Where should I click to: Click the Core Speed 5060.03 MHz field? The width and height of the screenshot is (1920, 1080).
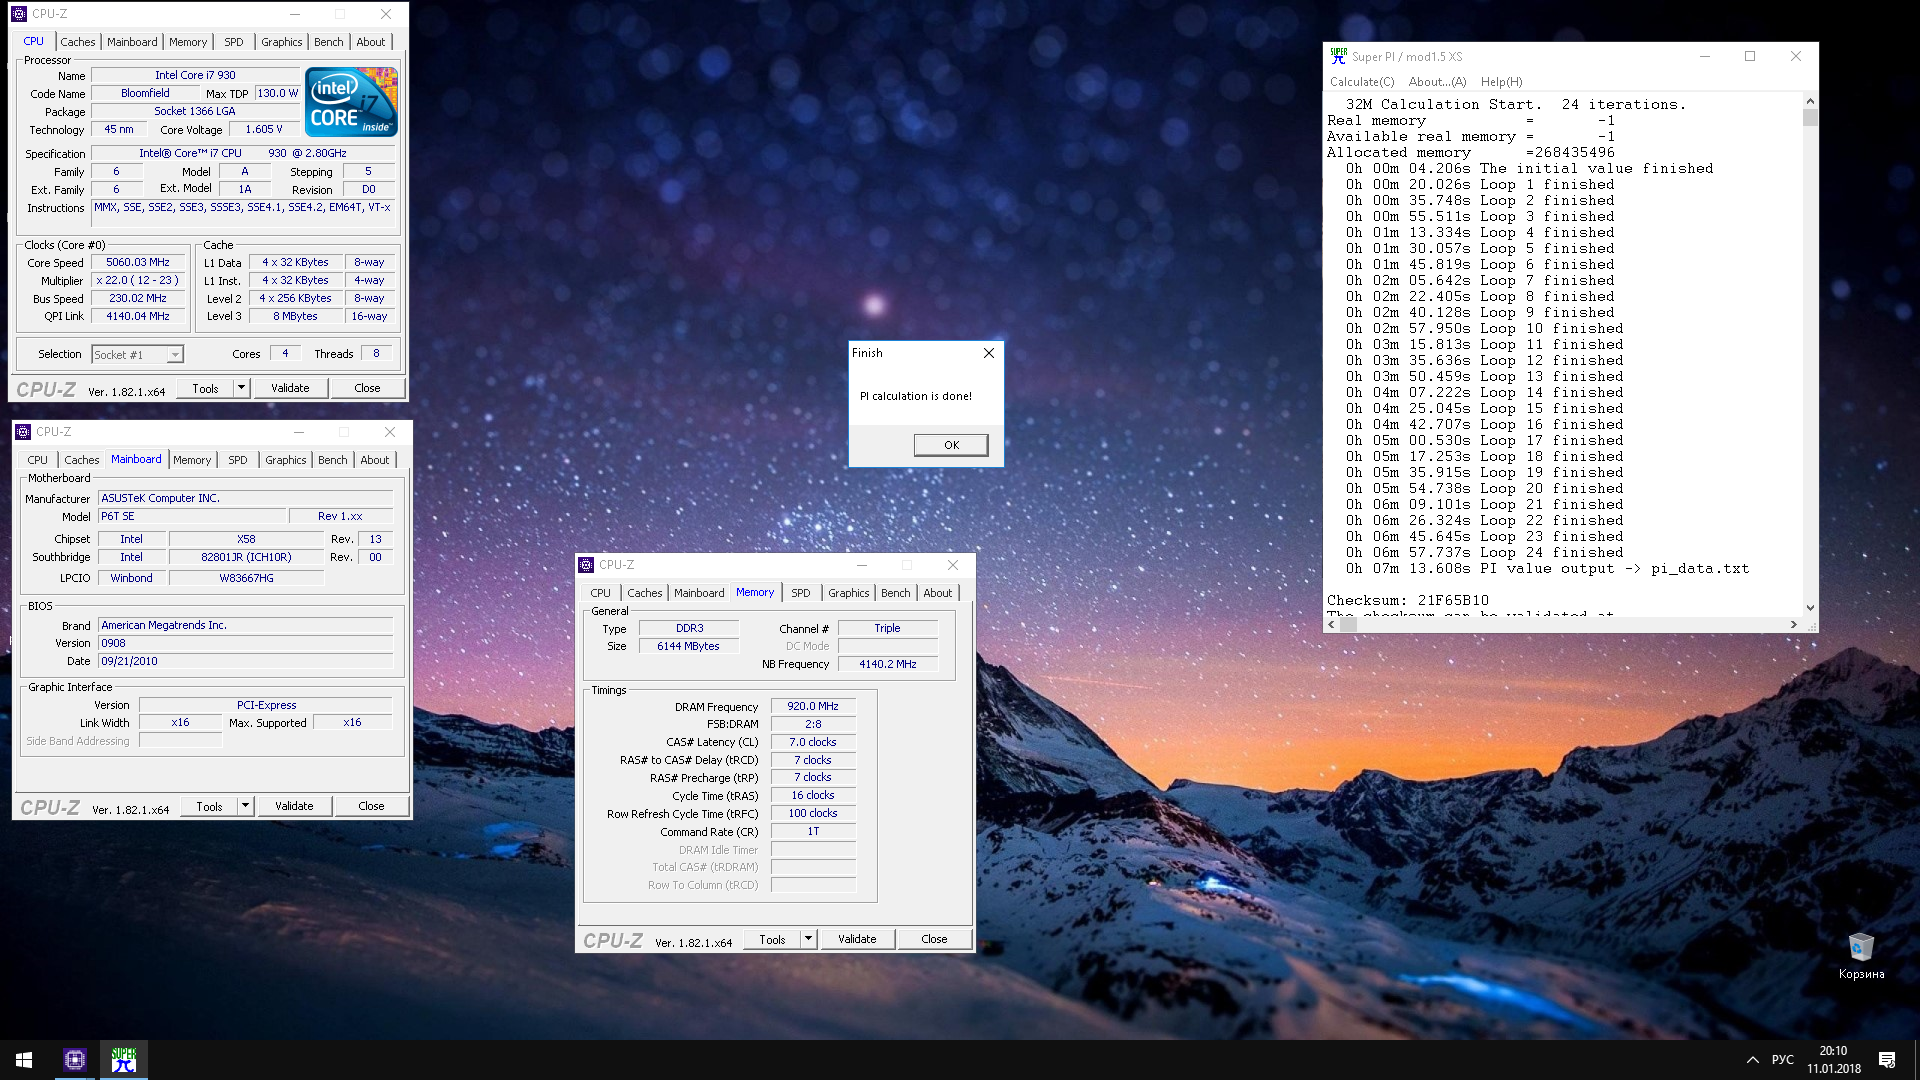[x=138, y=262]
